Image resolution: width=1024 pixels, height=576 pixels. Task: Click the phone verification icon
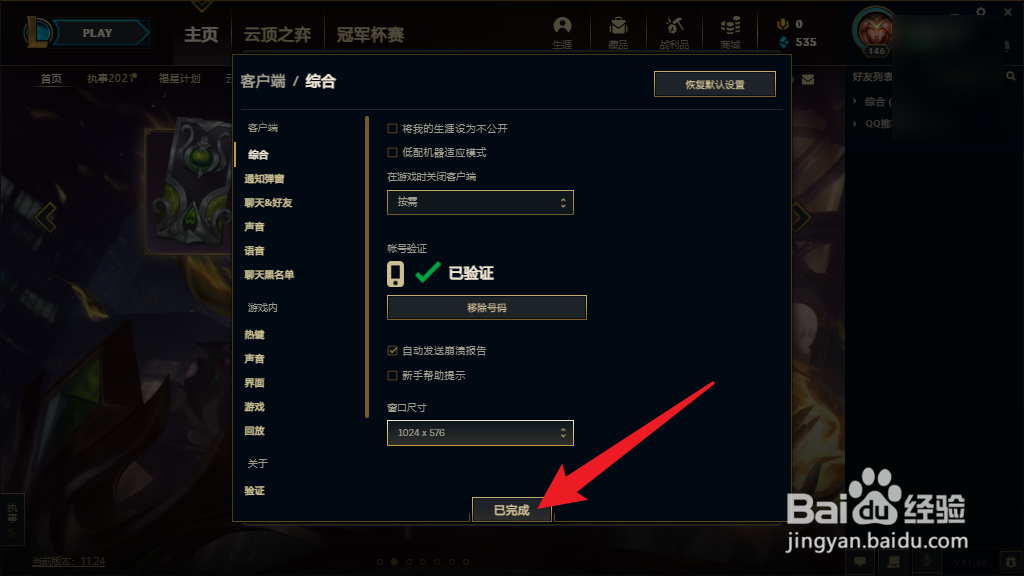(395, 274)
